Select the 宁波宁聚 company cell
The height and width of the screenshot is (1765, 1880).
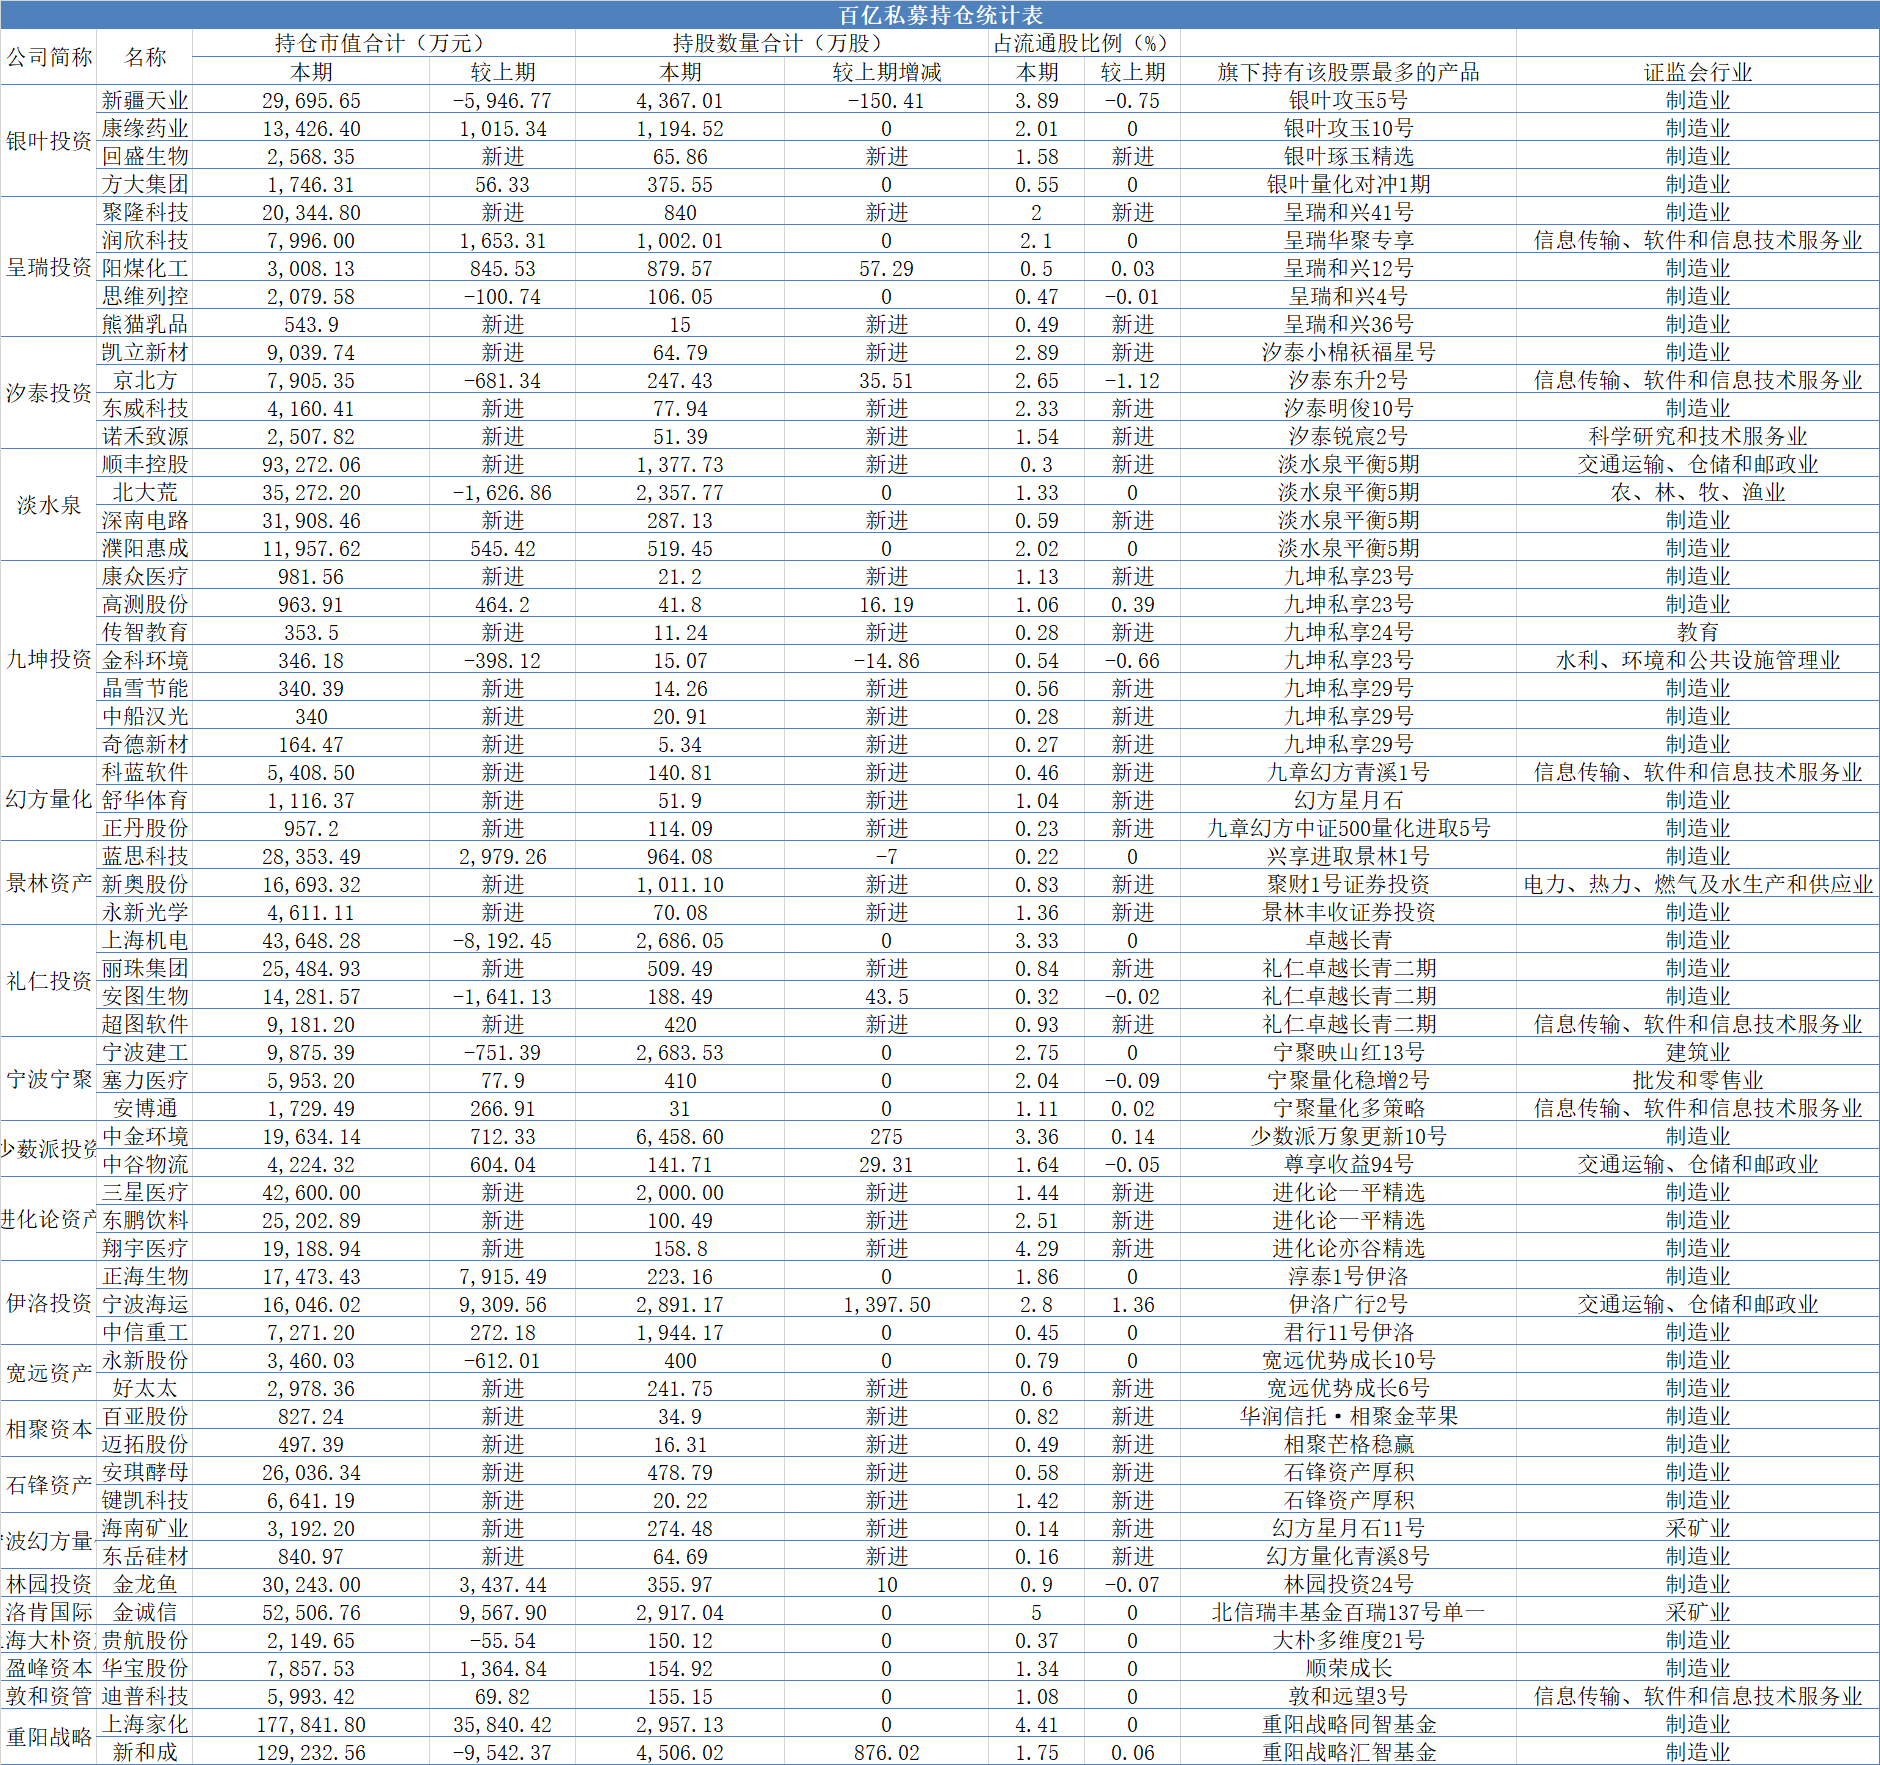49,1079
